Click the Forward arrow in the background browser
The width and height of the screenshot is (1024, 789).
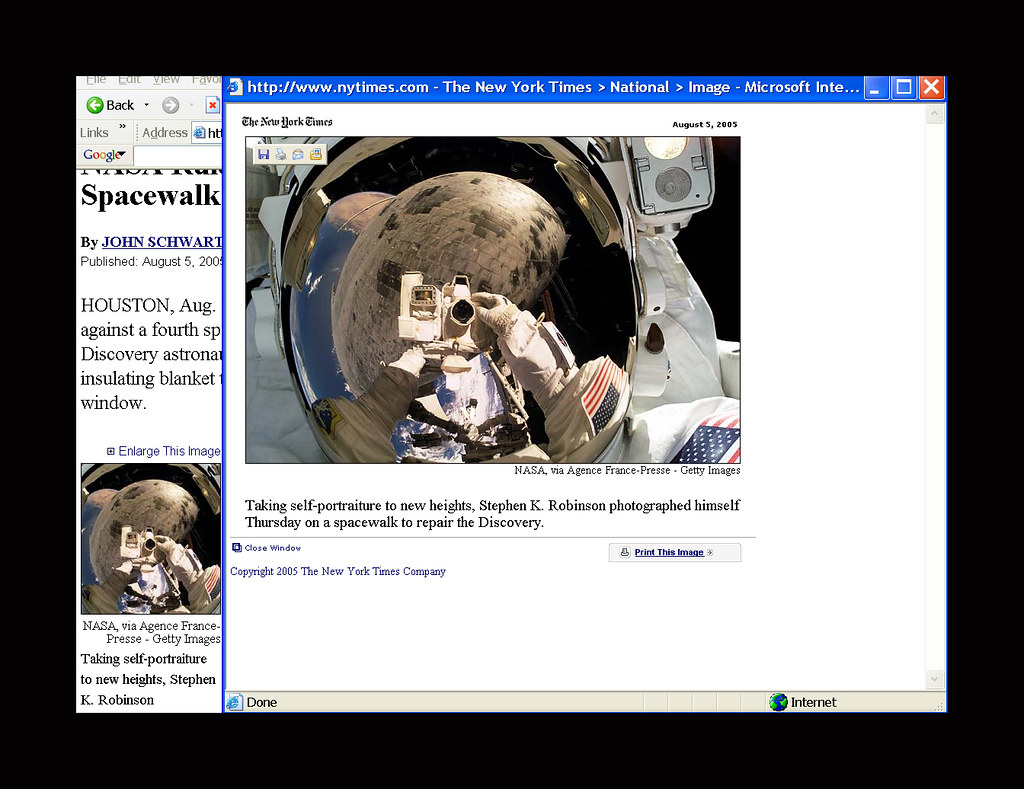tap(170, 105)
